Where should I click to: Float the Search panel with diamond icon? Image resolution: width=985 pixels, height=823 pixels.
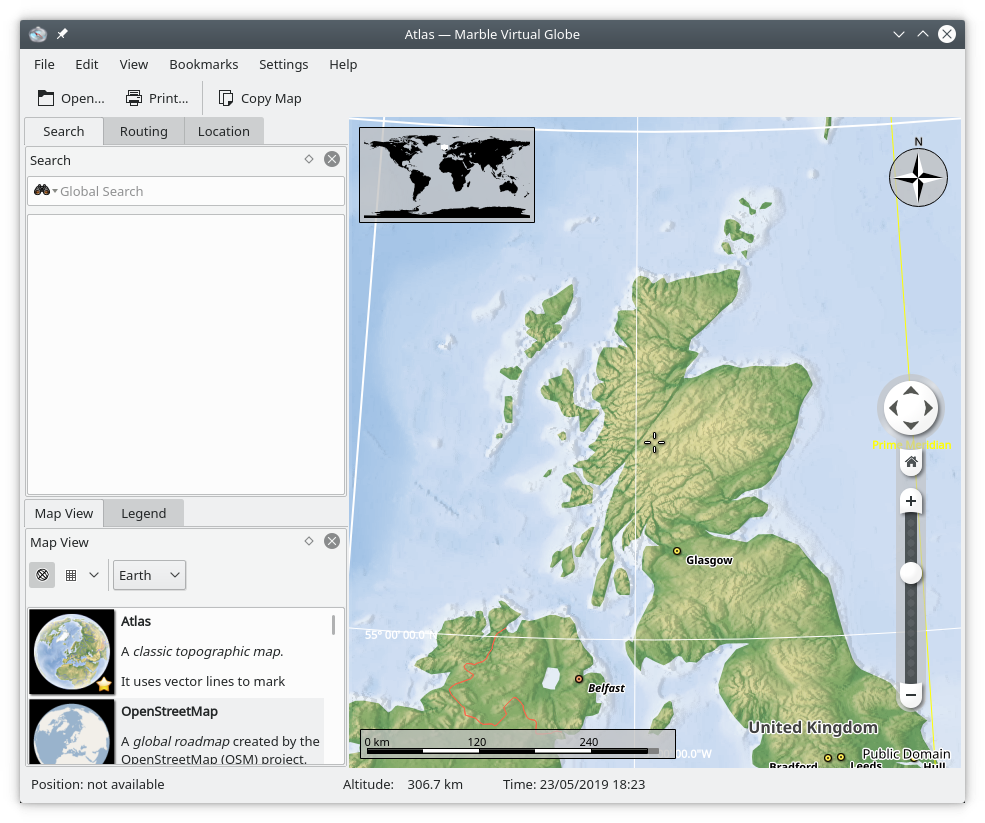click(x=309, y=159)
